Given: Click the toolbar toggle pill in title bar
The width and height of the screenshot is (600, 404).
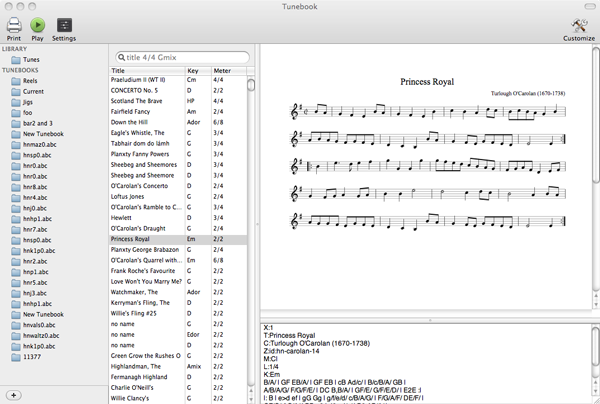Looking at the screenshot, I should pyautogui.click(x=590, y=6).
